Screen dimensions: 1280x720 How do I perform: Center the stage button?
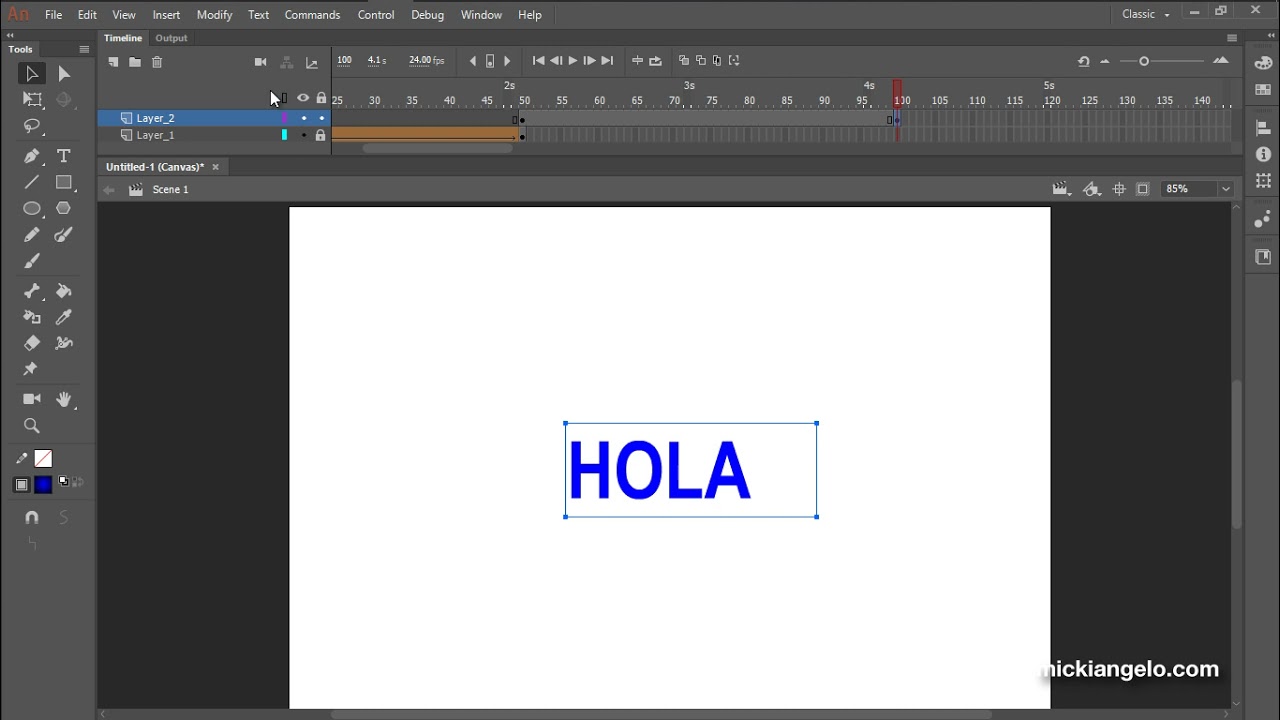click(1119, 189)
